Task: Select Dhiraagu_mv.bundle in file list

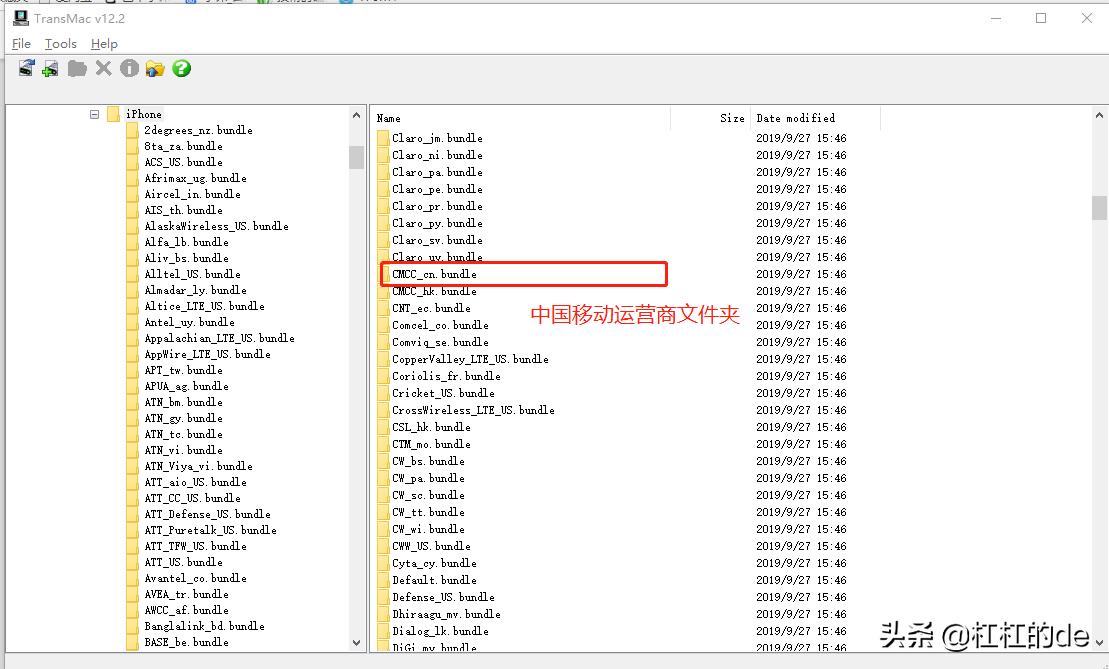Action: point(446,614)
